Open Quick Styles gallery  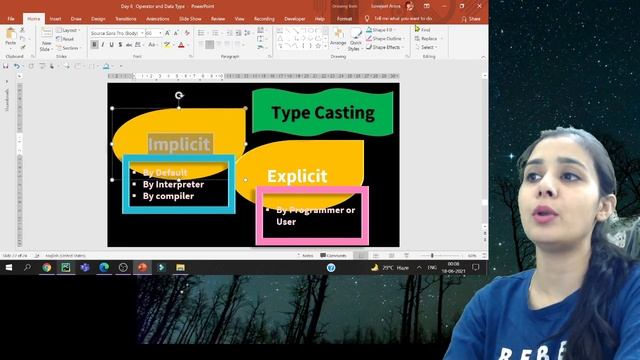click(x=356, y=40)
